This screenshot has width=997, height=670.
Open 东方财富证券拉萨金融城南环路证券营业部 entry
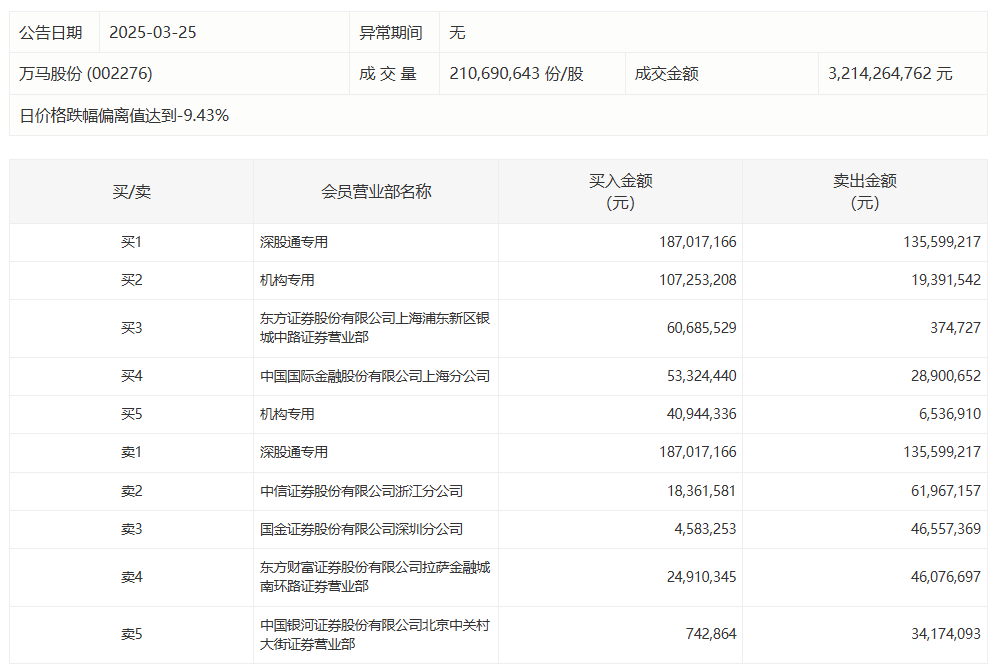375,577
